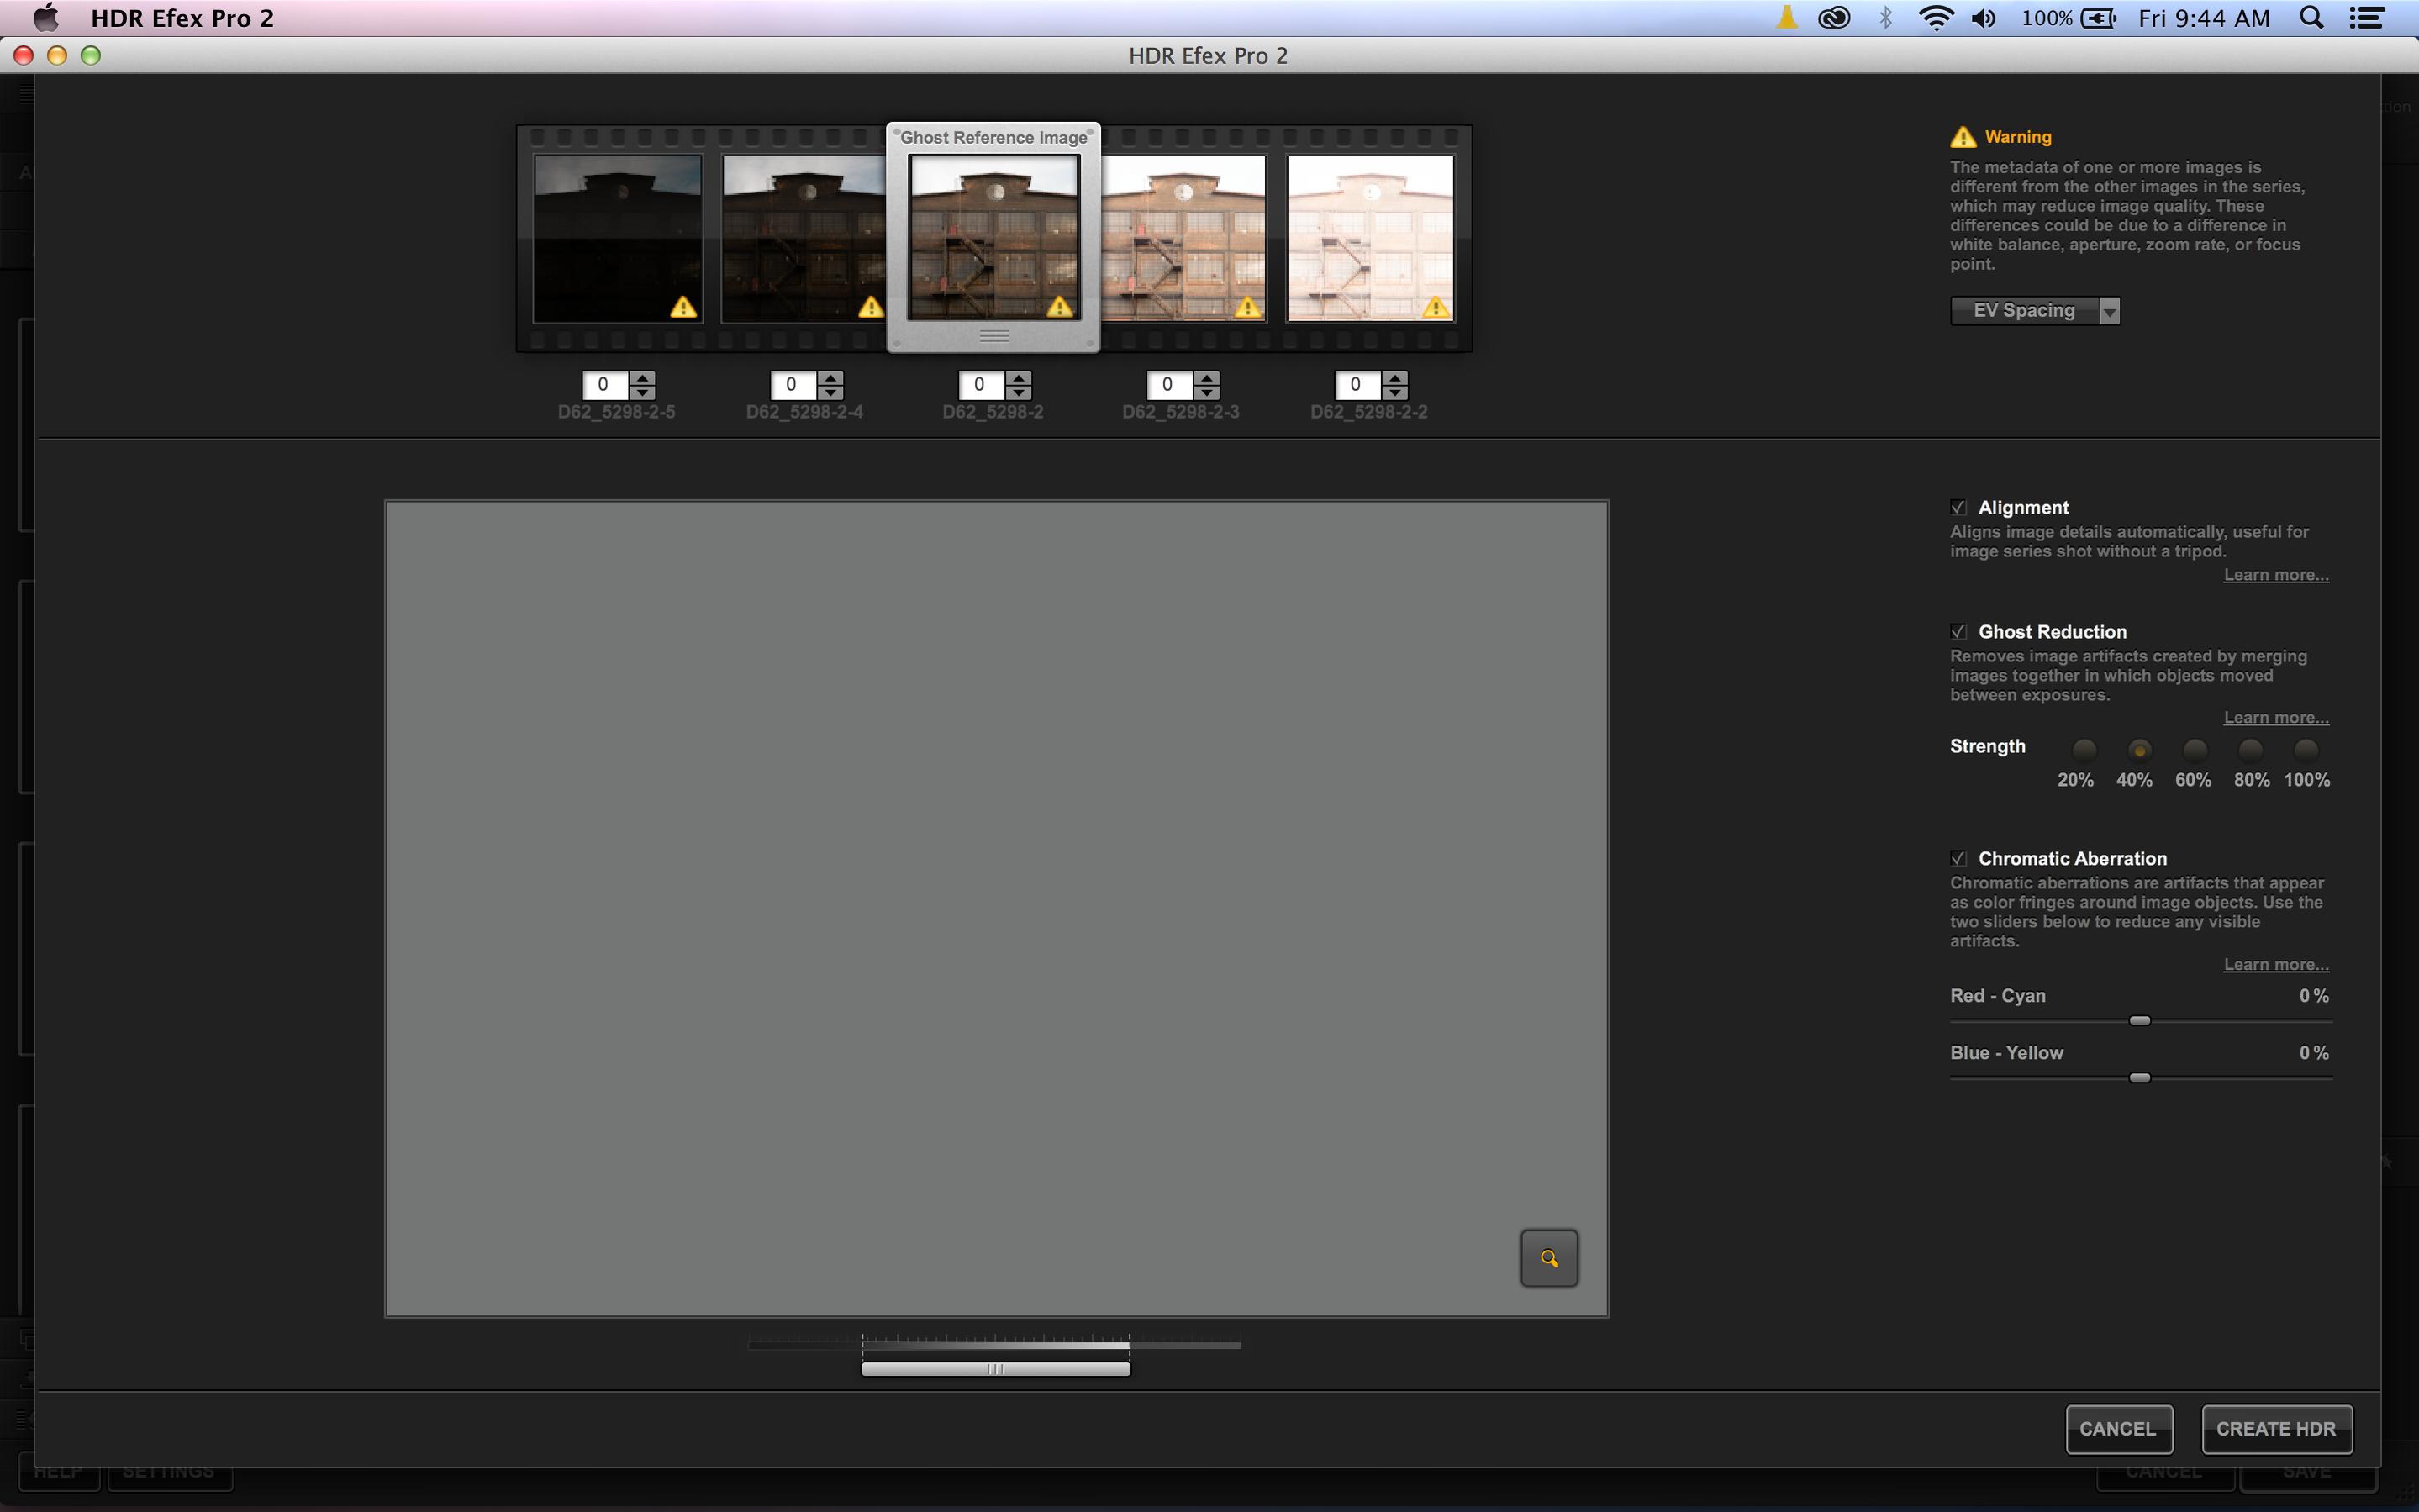Image resolution: width=2419 pixels, height=1512 pixels.
Task: Open Spotlight search in menu bar
Action: click(2311, 18)
